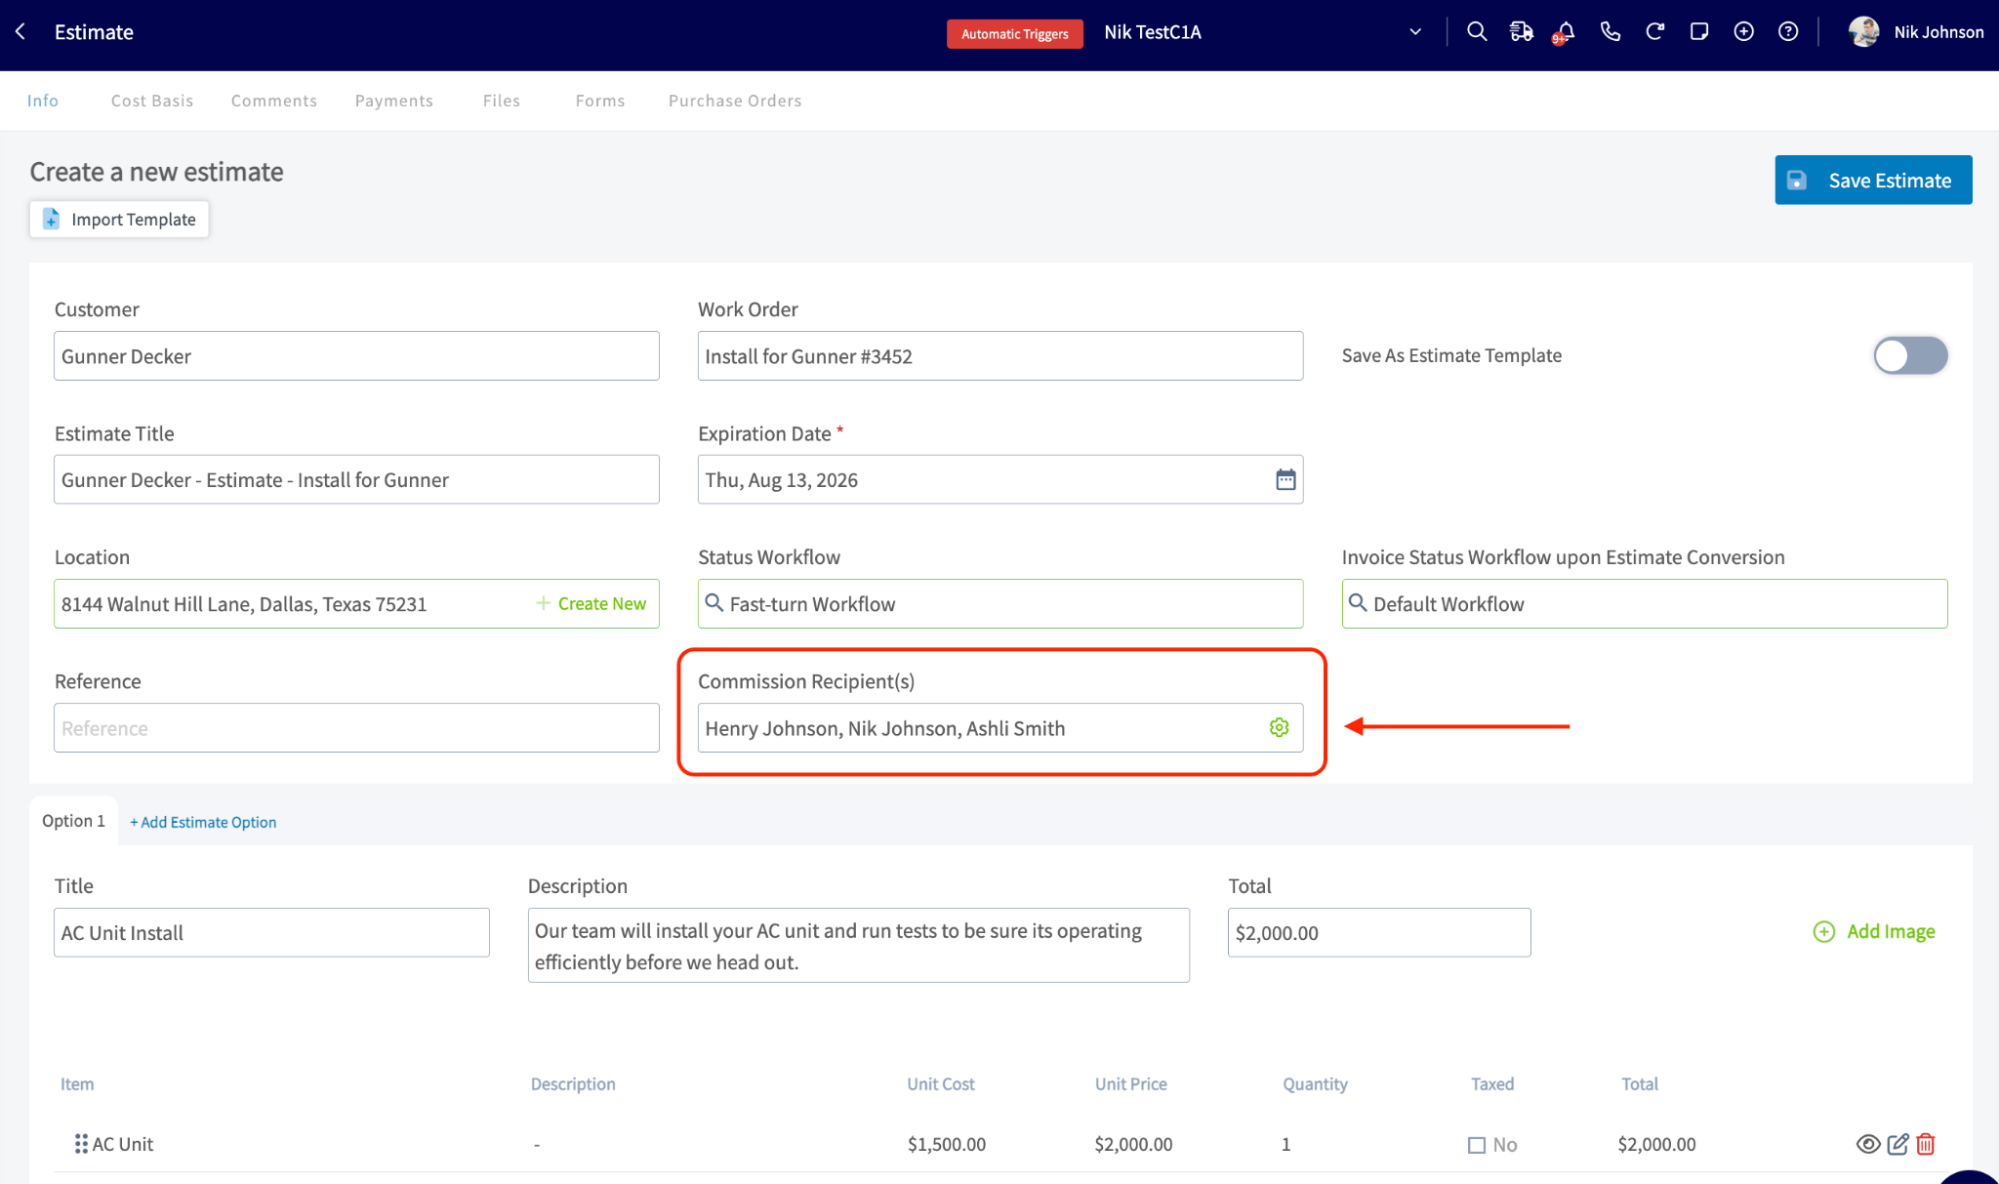This screenshot has width=1999, height=1184.
Task: Delete the AC Unit line item
Action: [1926, 1144]
